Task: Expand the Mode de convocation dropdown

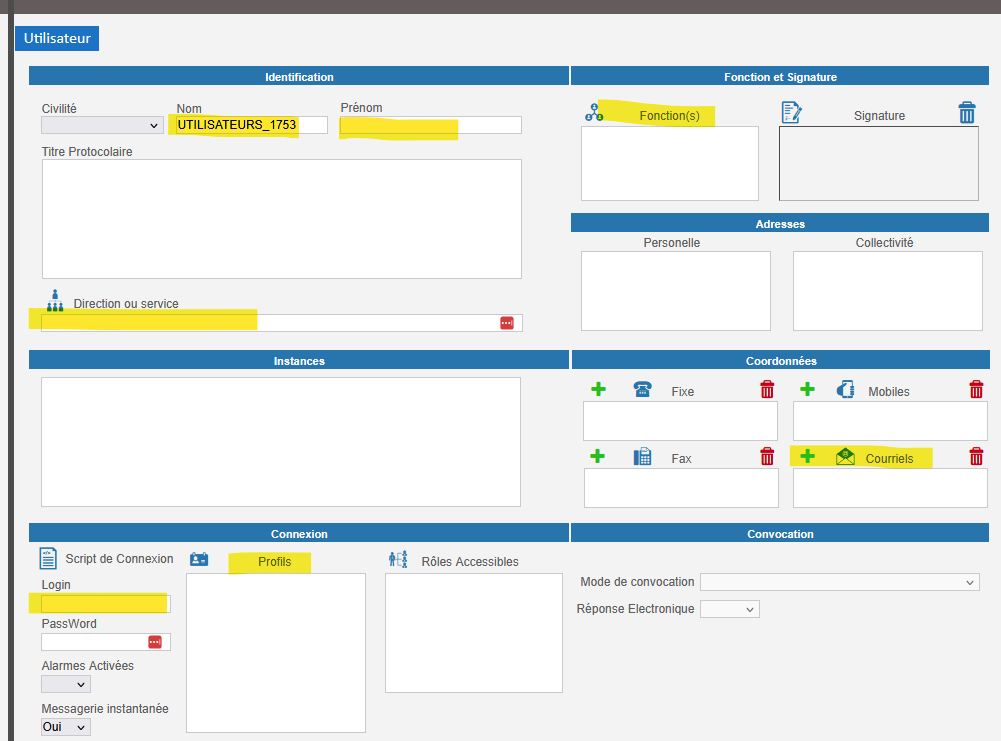Action: (x=839, y=582)
